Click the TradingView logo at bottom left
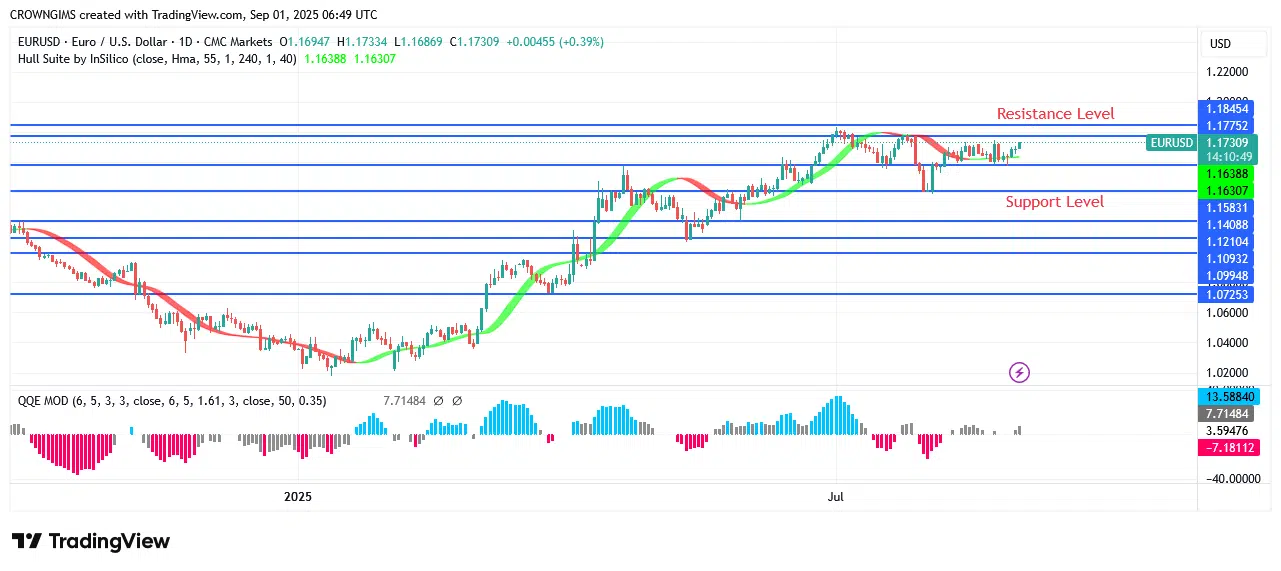Image resolution: width=1281 pixels, height=571 pixels. pos(91,541)
